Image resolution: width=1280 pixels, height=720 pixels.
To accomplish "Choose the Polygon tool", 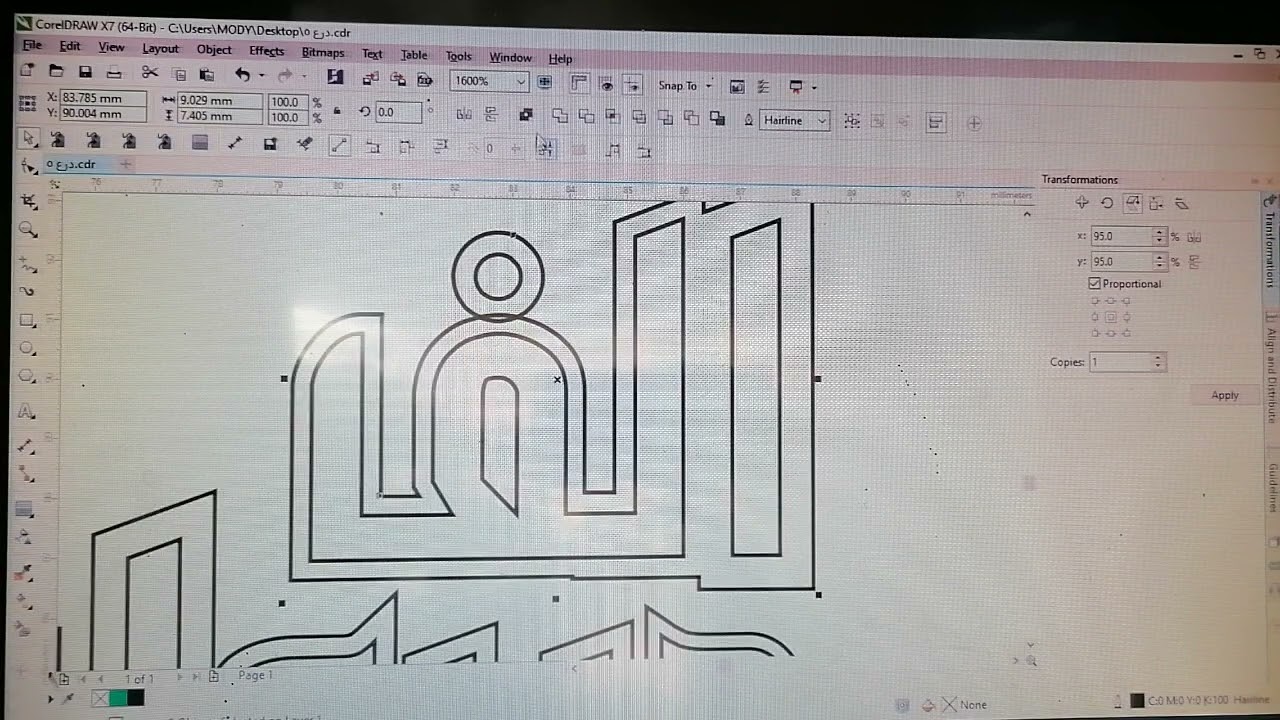I will click(28, 377).
